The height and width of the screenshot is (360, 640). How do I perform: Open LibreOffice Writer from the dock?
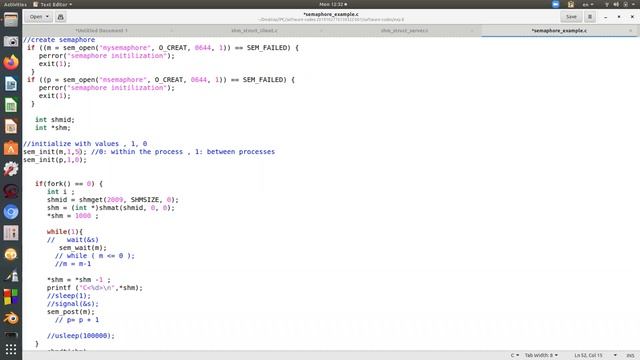[11, 84]
